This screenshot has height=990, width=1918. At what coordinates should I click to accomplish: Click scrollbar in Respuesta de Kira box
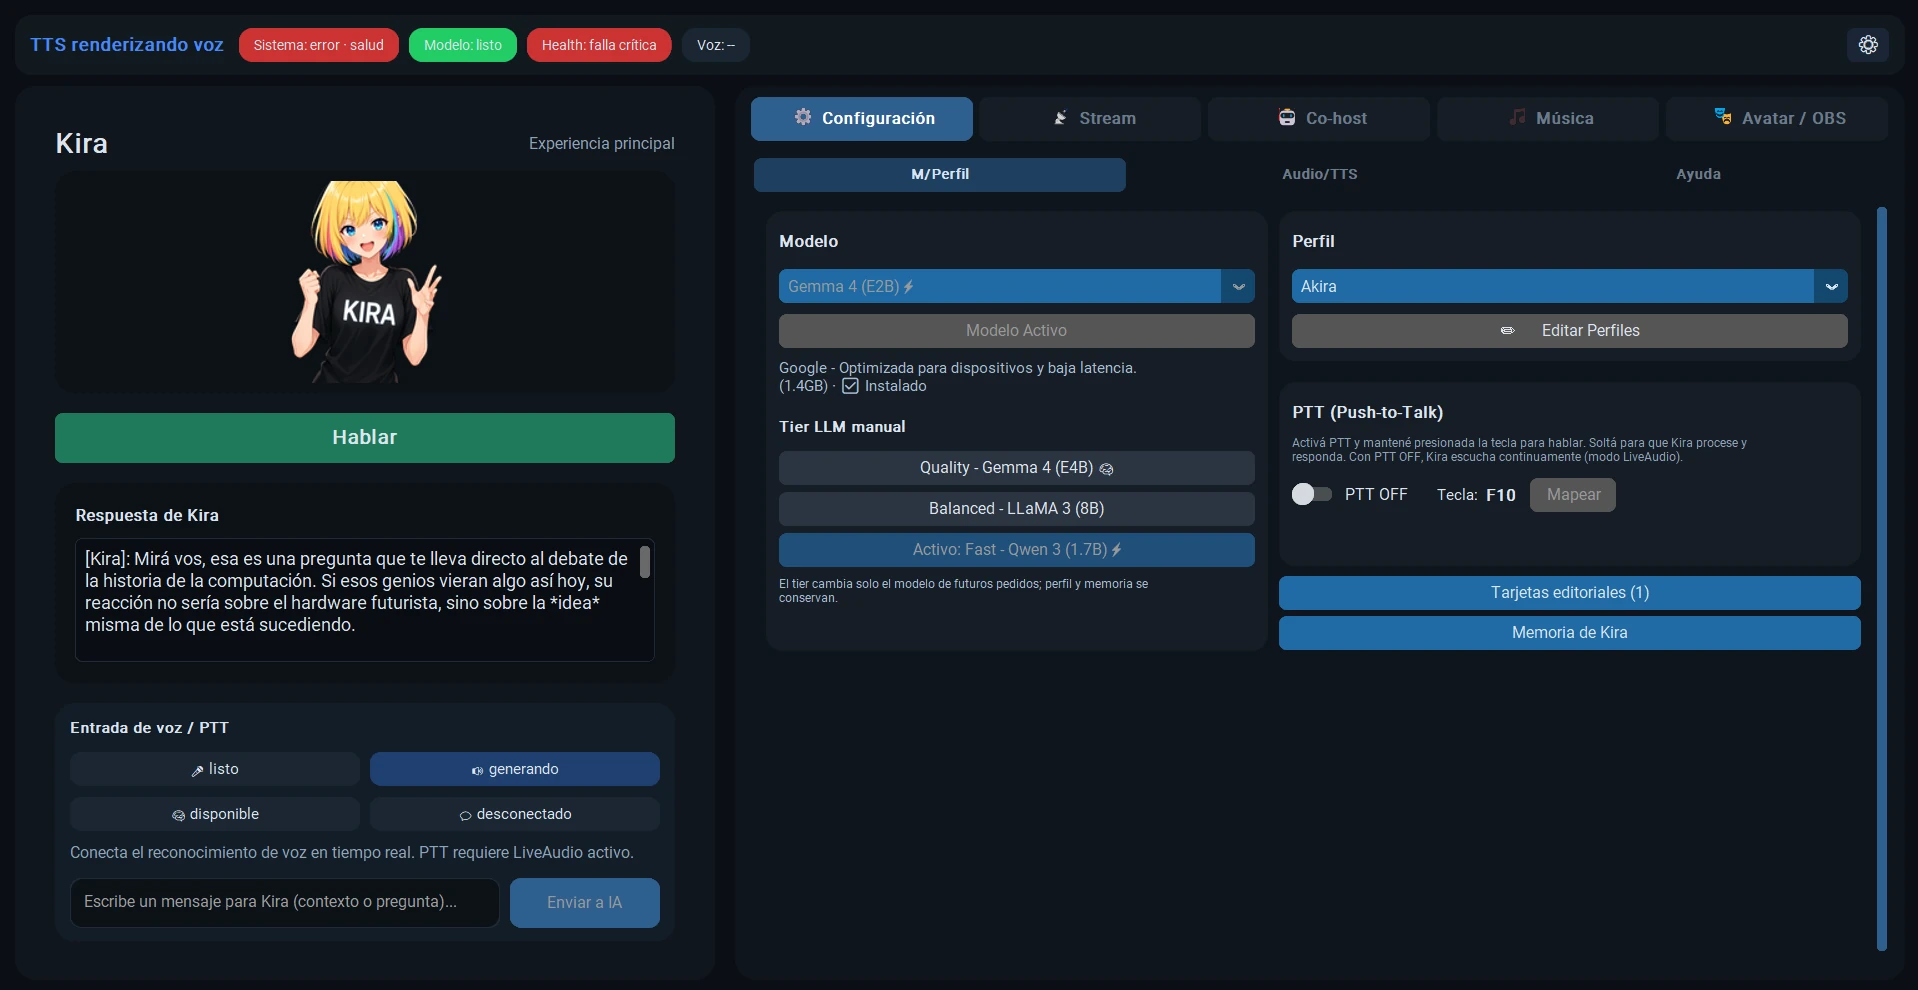pyautogui.click(x=645, y=562)
